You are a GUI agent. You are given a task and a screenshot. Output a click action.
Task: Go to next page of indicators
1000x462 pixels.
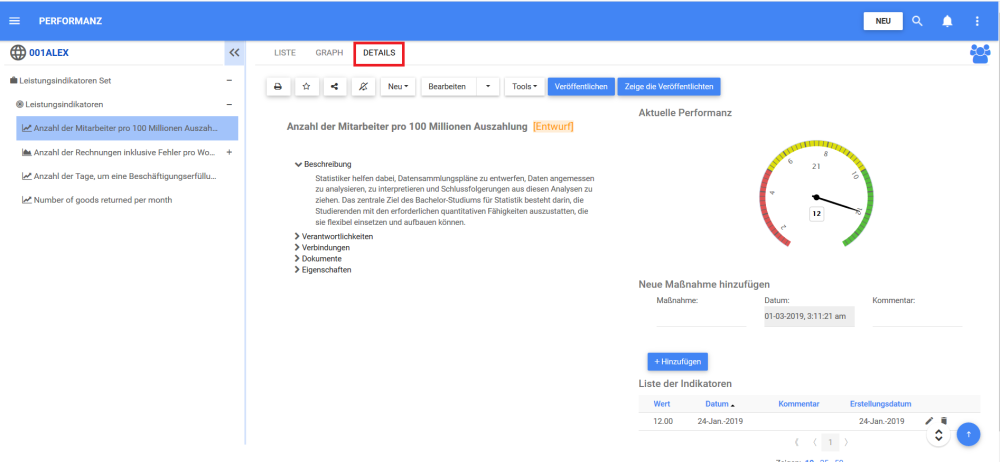point(846,442)
